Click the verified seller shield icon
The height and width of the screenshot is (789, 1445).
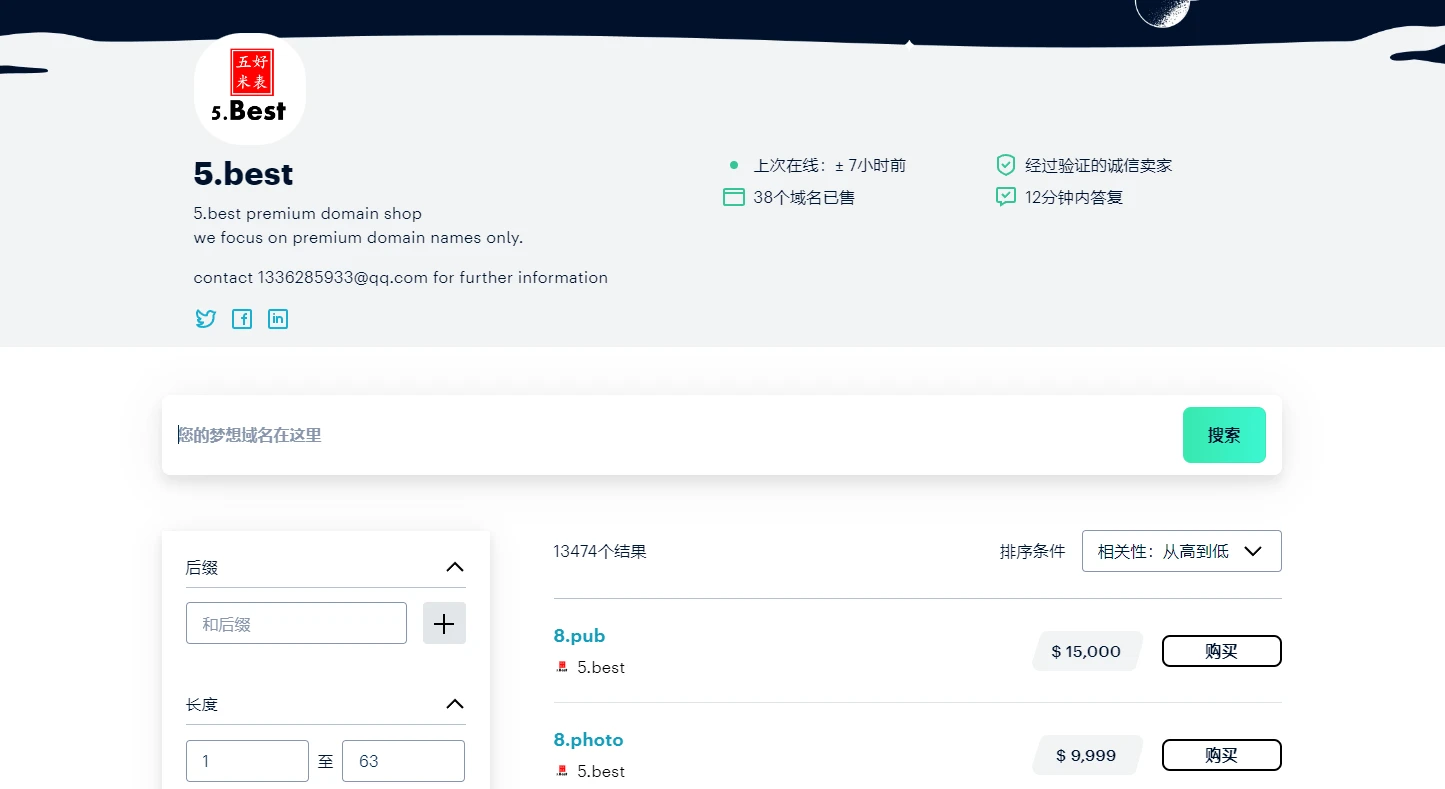tap(1005, 165)
